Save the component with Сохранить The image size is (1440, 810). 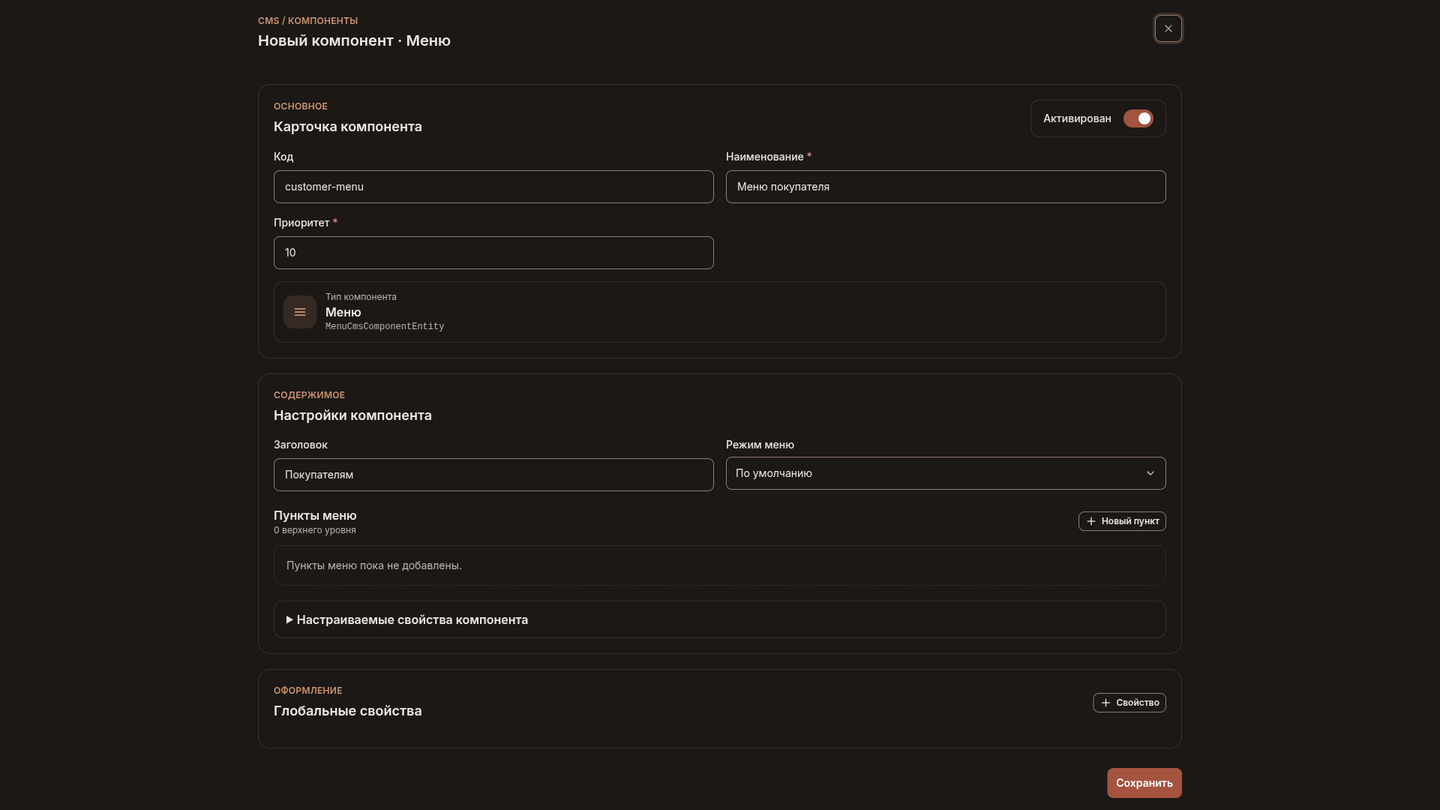point(1144,783)
